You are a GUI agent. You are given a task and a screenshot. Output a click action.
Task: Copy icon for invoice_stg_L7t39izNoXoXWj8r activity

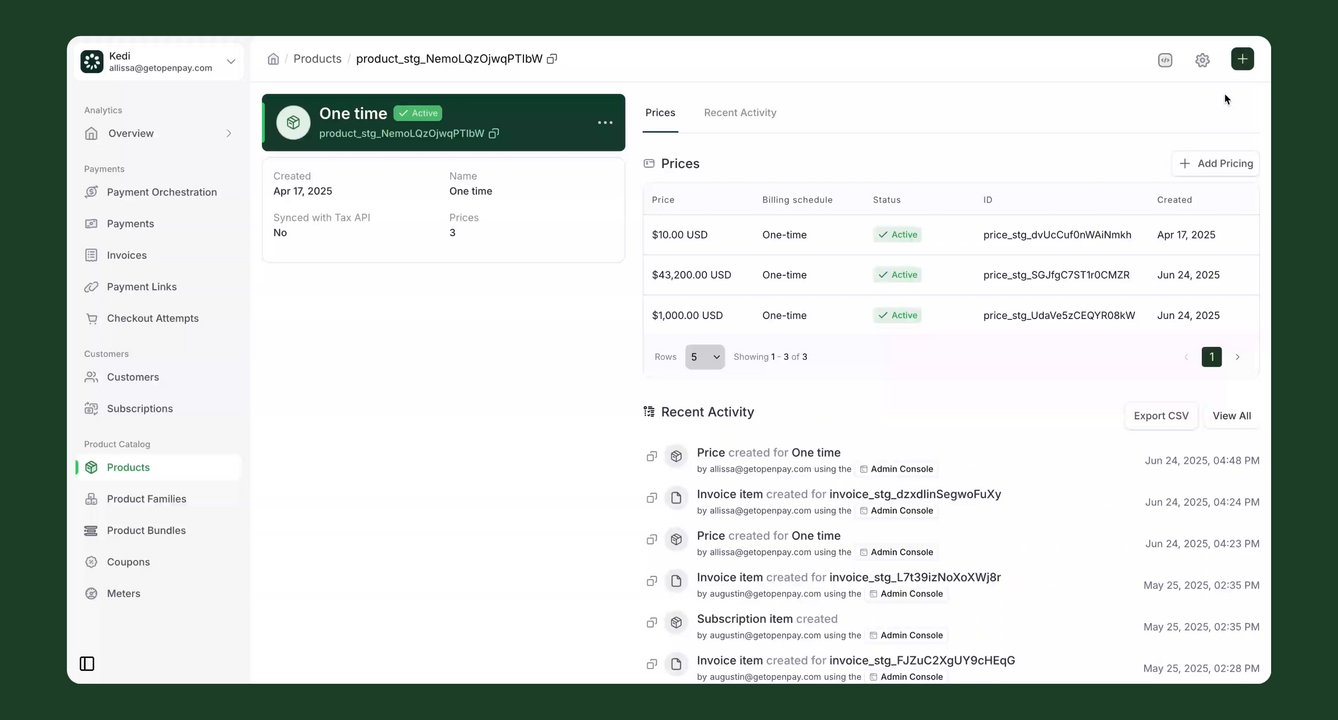coord(651,581)
